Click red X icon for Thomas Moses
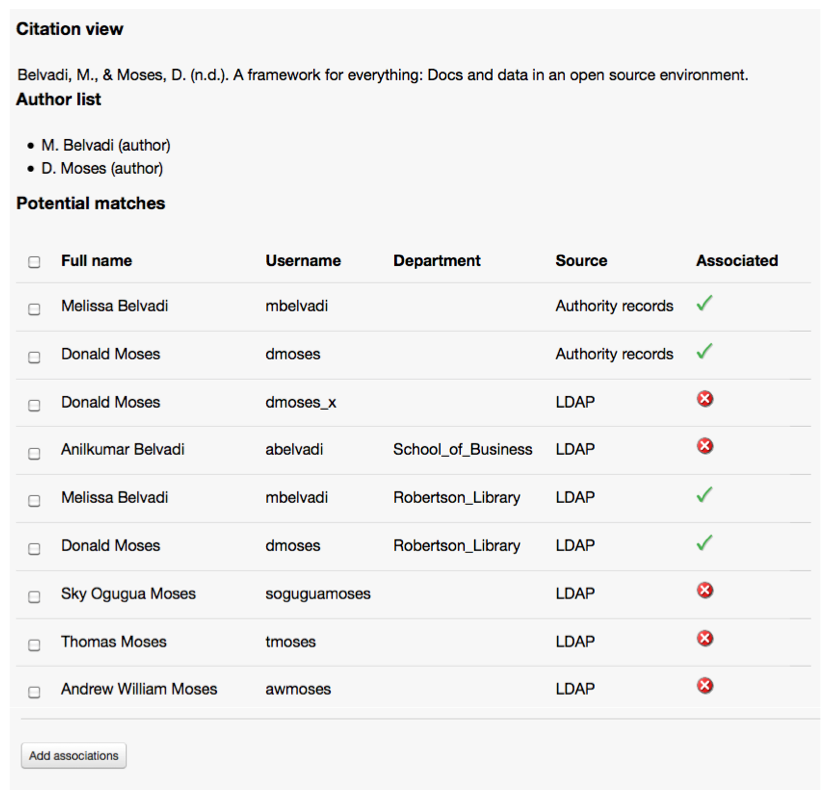Image resolution: width=832 pixels, height=794 pixels. 704,638
